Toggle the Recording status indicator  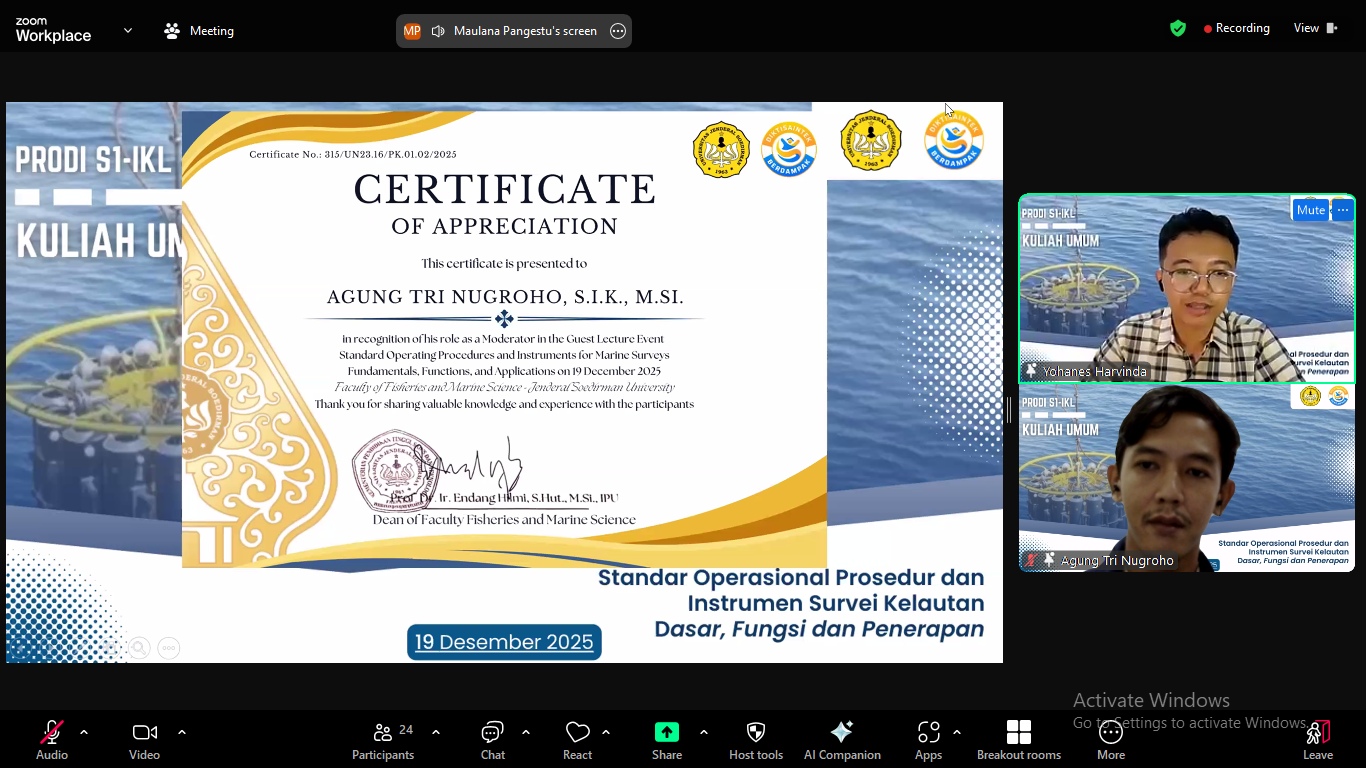click(x=1236, y=28)
